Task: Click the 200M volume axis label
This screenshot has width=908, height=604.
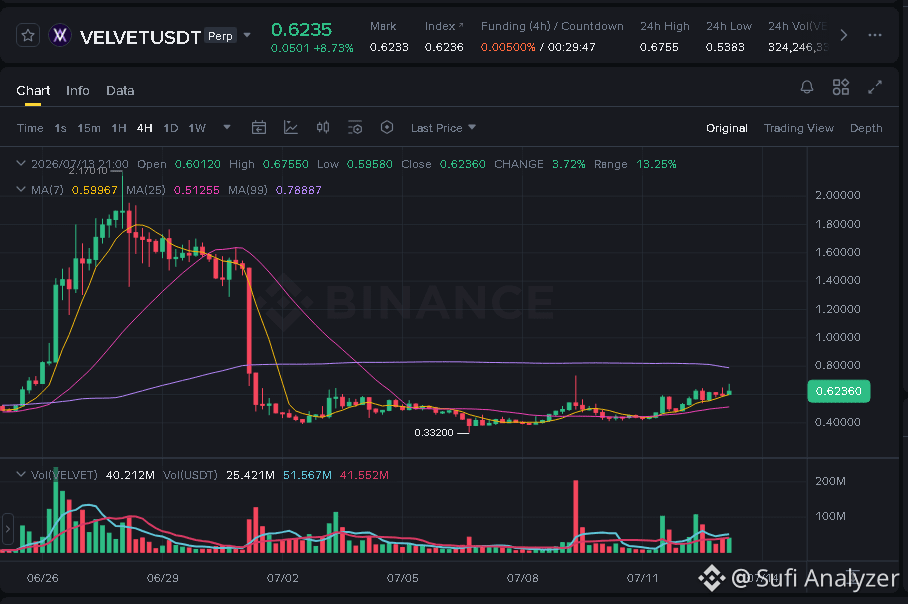Action: pos(830,481)
